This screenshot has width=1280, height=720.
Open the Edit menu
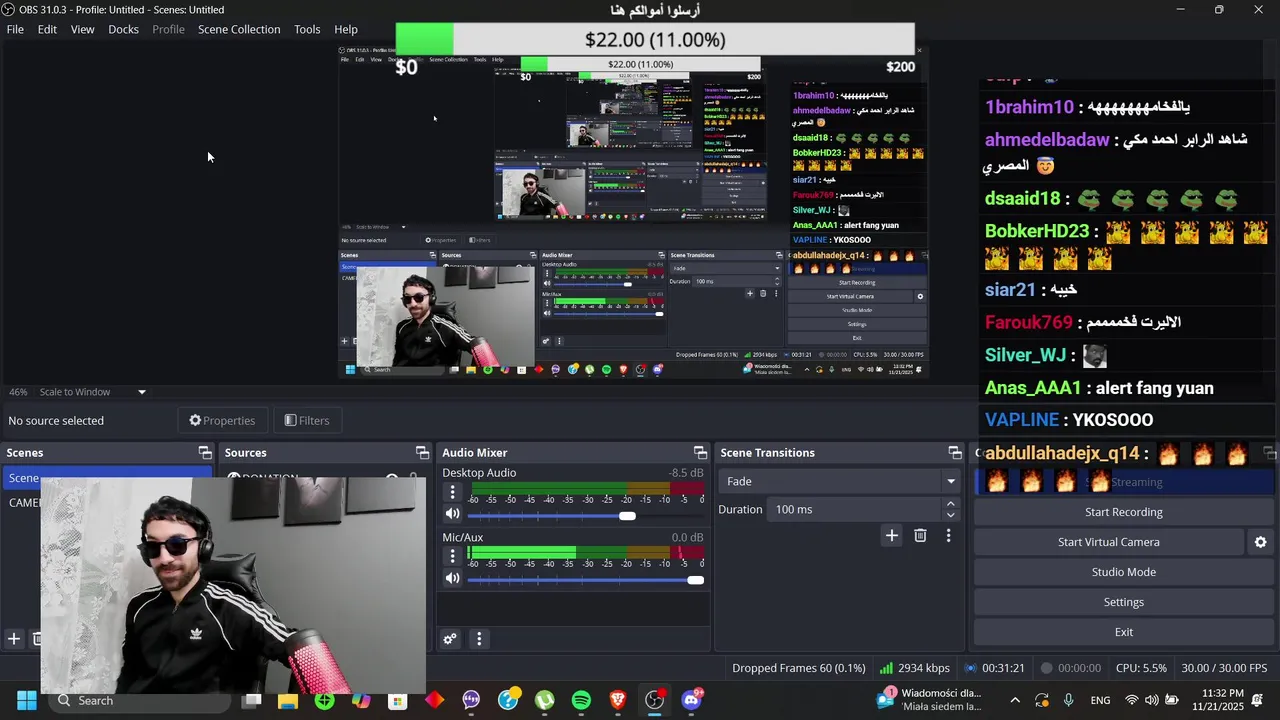tap(47, 29)
